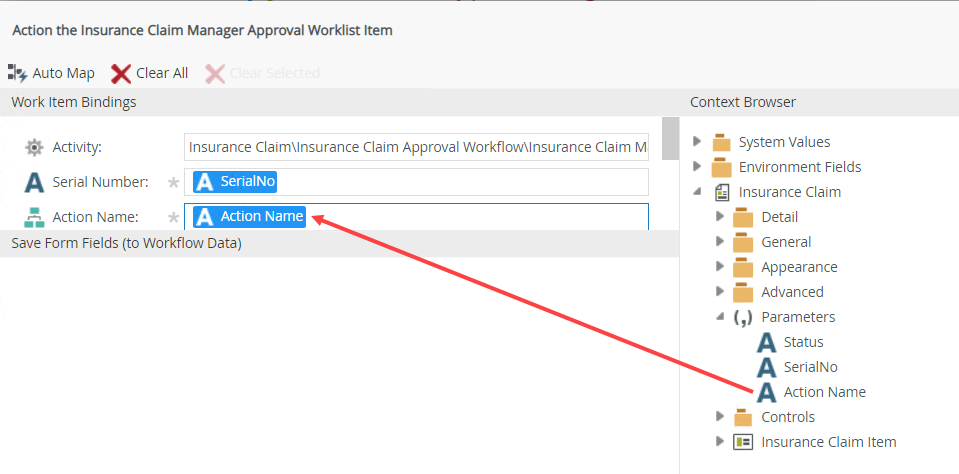Expand the Environment Fields node

pos(697,166)
